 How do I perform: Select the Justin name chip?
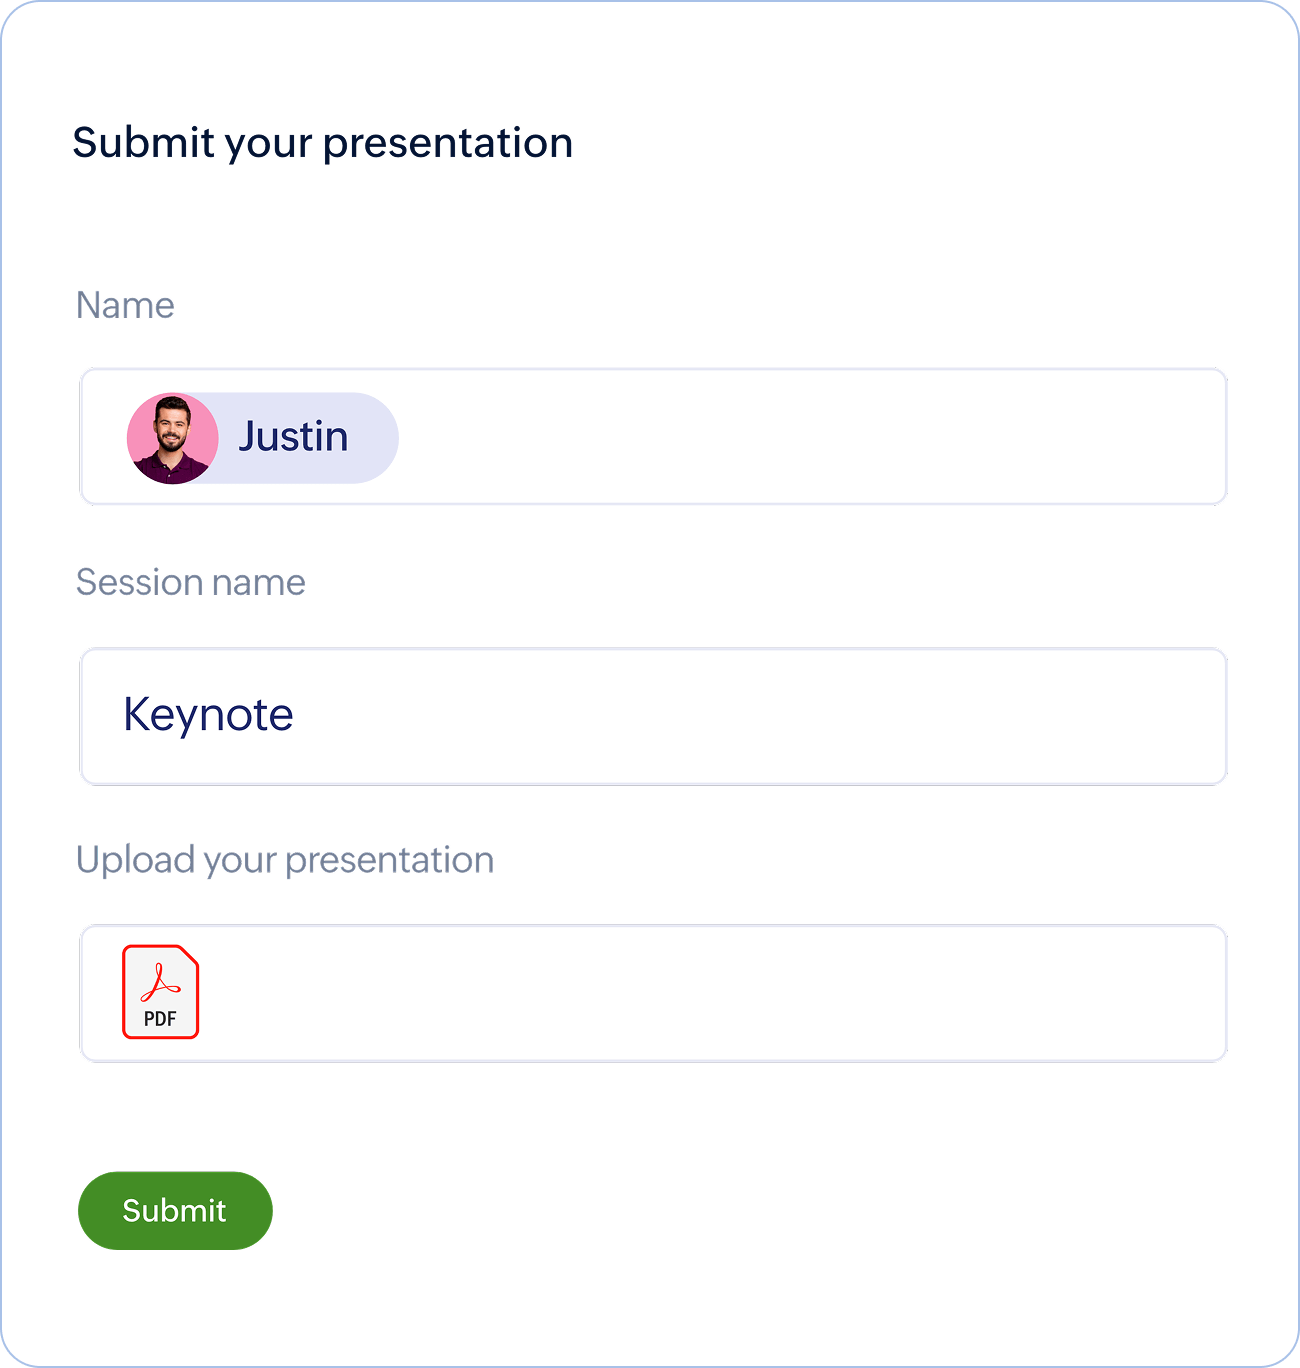pyautogui.click(x=263, y=438)
